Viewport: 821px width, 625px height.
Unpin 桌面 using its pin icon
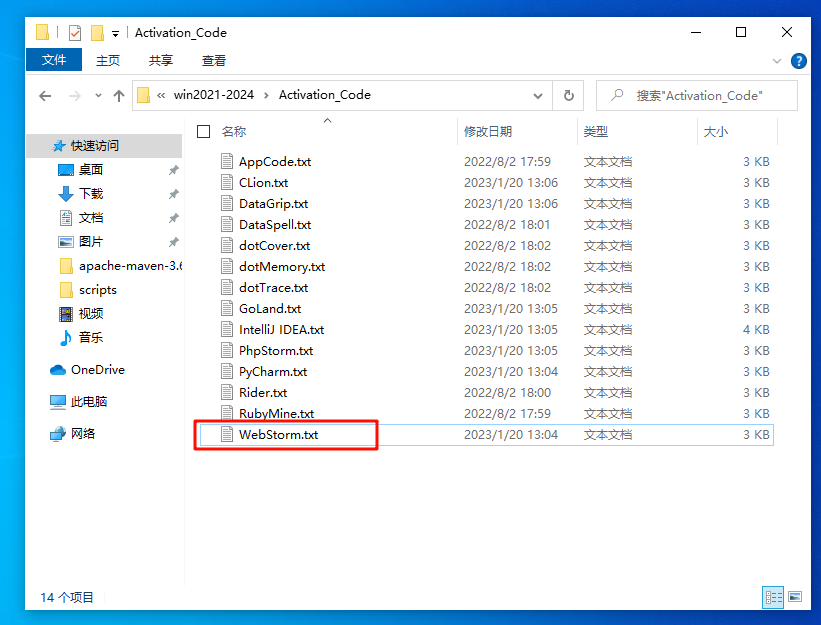coord(173,170)
